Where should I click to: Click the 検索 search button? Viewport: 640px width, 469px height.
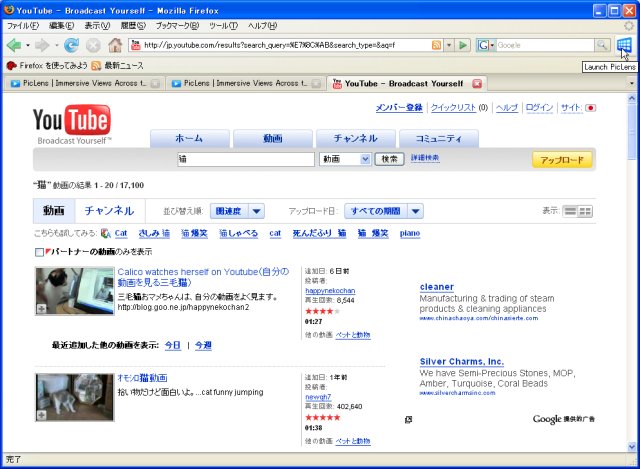click(x=389, y=159)
